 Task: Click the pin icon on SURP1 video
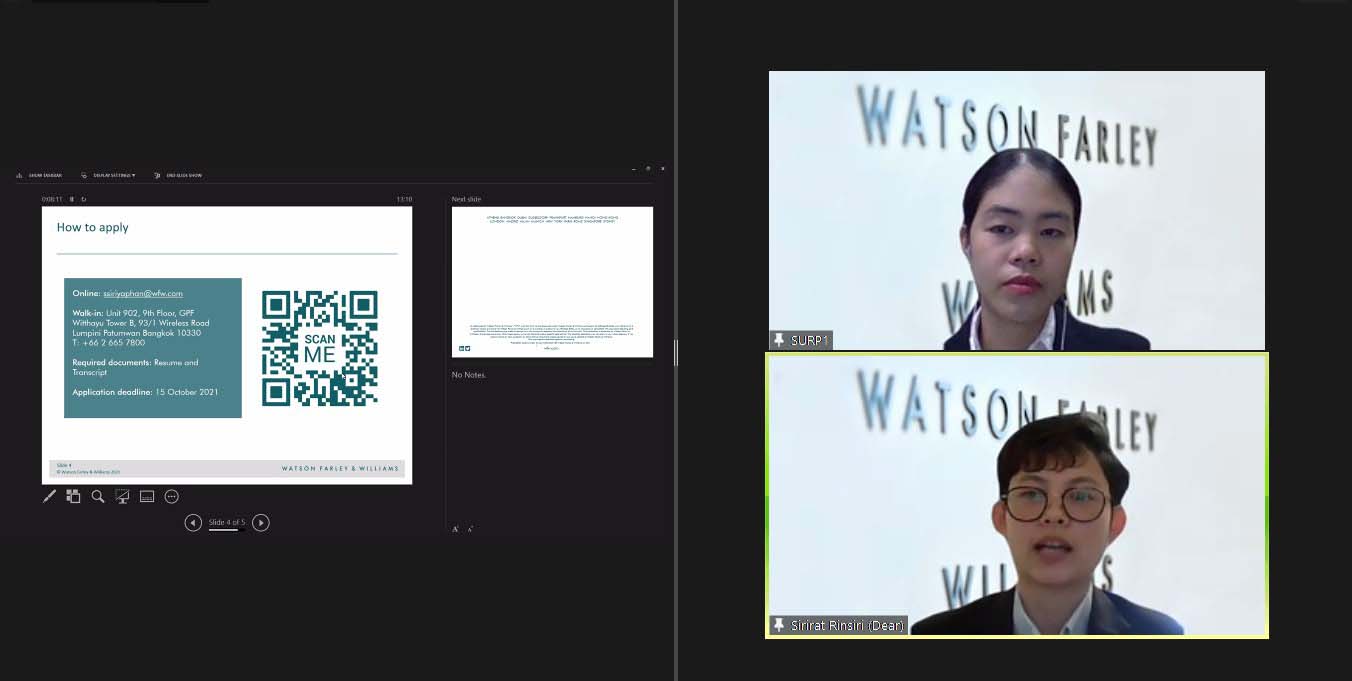tap(779, 340)
